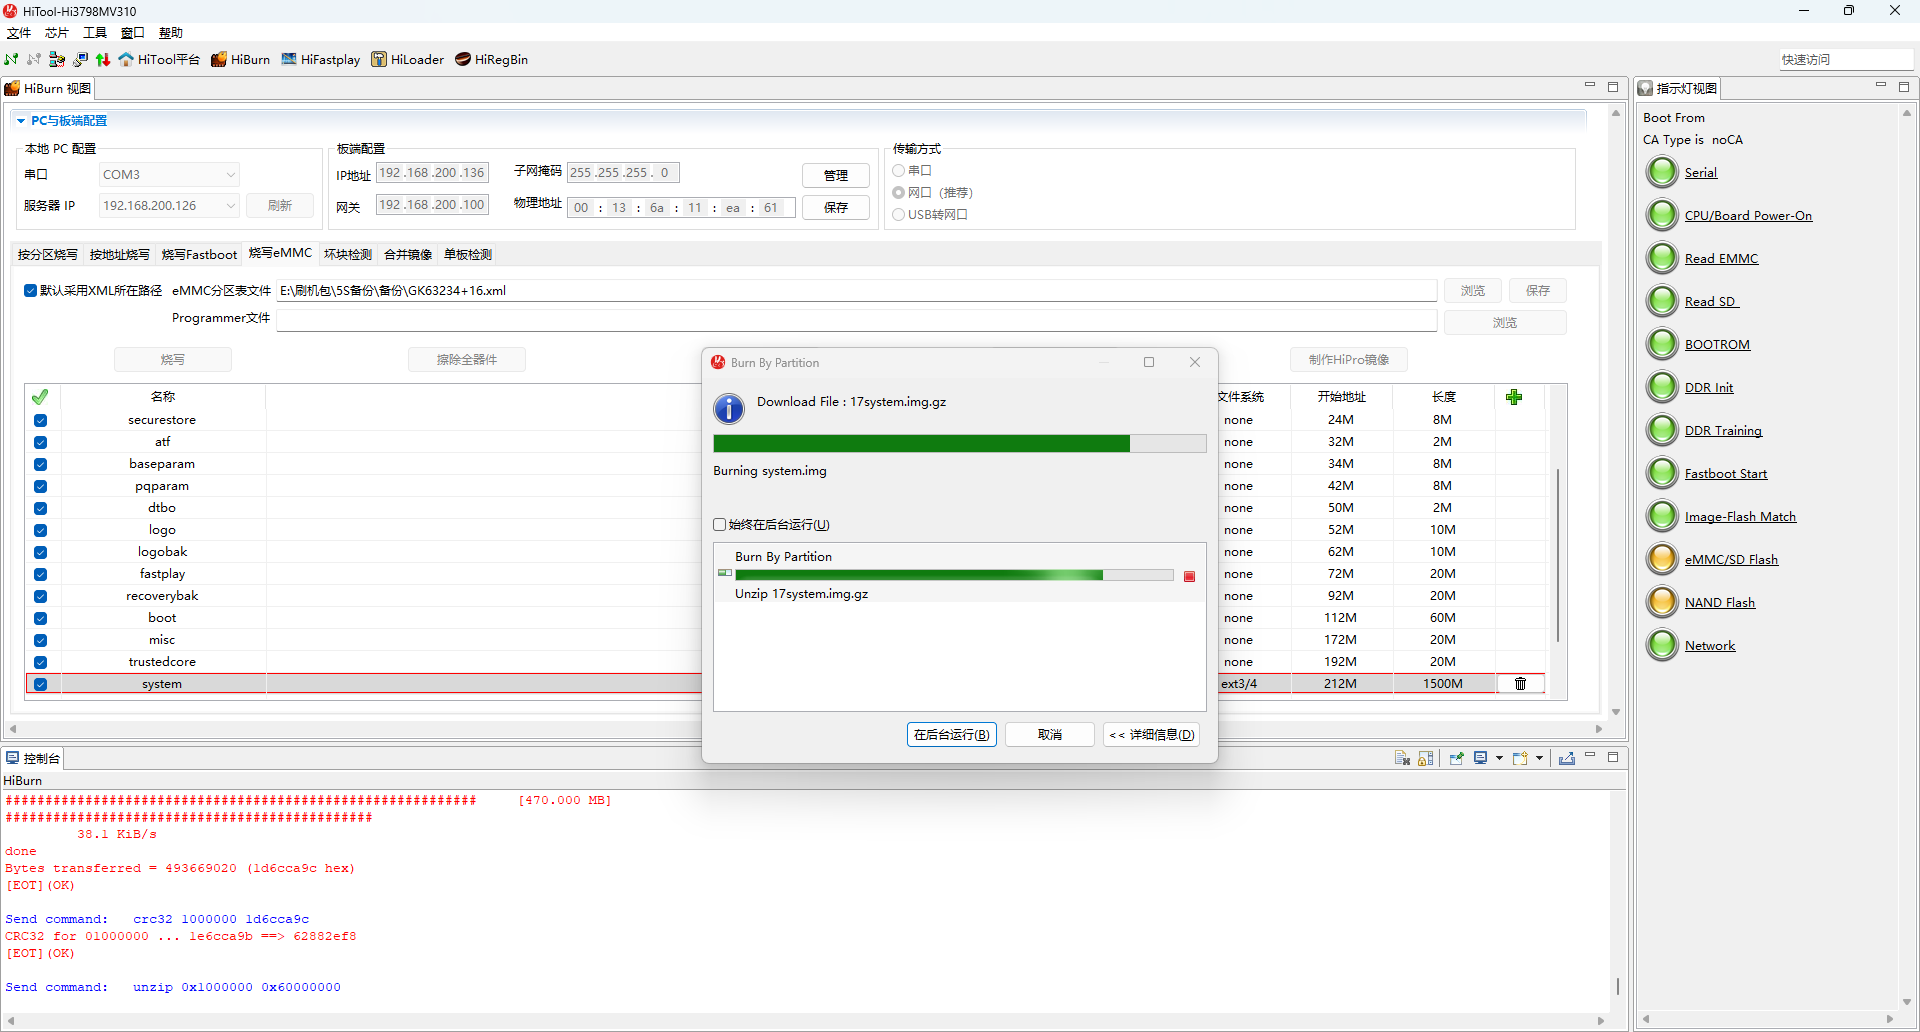Click the eMMC/SD Flash orange indicator light
This screenshot has height=1032, width=1920.
pos(1662,559)
